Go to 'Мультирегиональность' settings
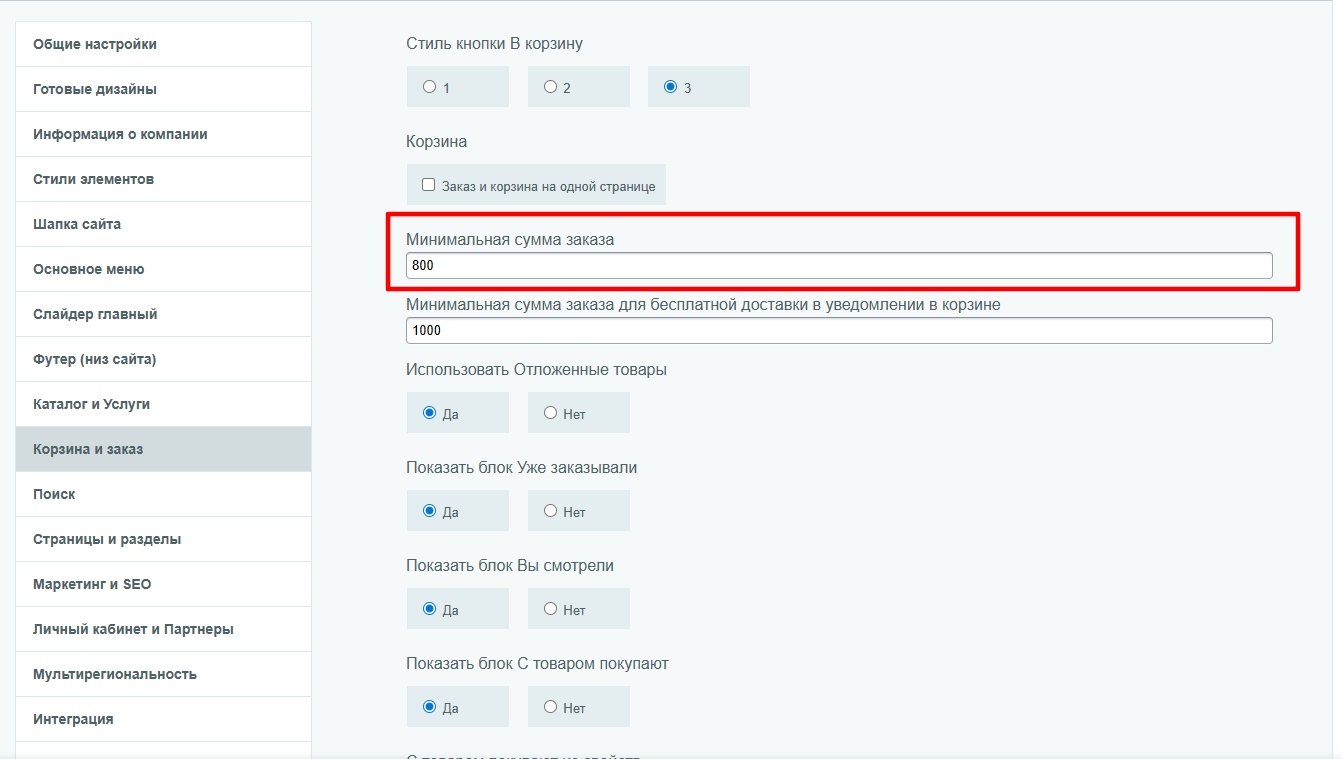Viewport: 1342px width, 759px height. point(114,674)
